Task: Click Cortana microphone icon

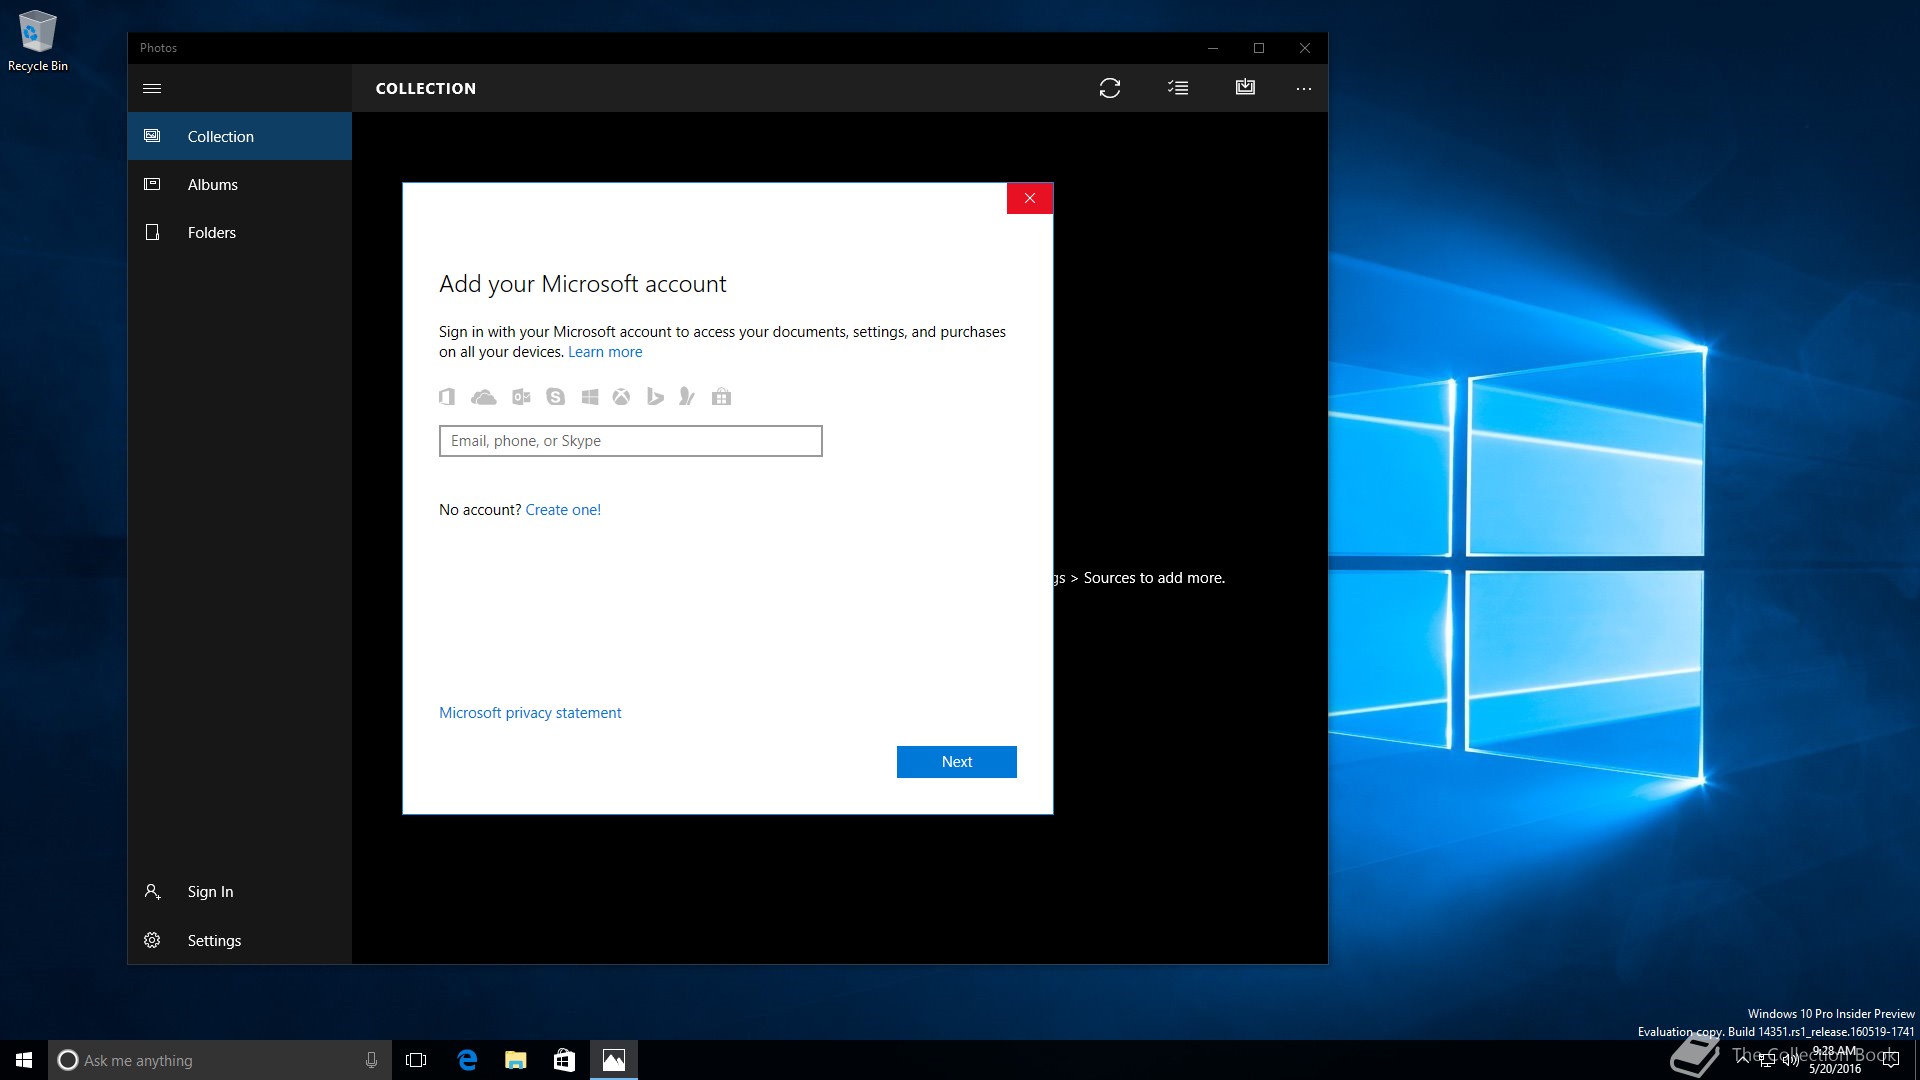Action: click(x=371, y=1060)
